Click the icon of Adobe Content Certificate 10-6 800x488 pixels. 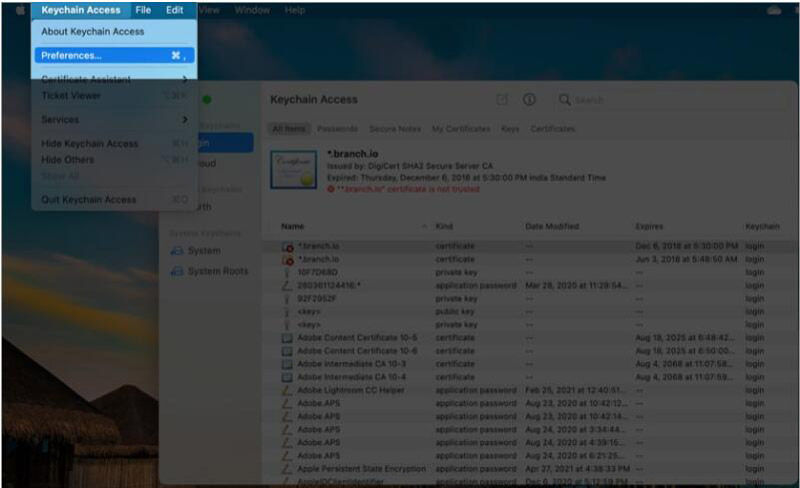pos(287,351)
